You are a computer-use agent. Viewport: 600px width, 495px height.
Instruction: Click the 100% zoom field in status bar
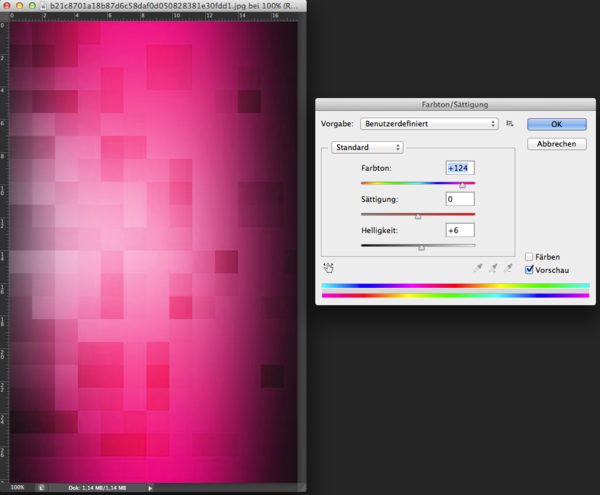(18, 487)
